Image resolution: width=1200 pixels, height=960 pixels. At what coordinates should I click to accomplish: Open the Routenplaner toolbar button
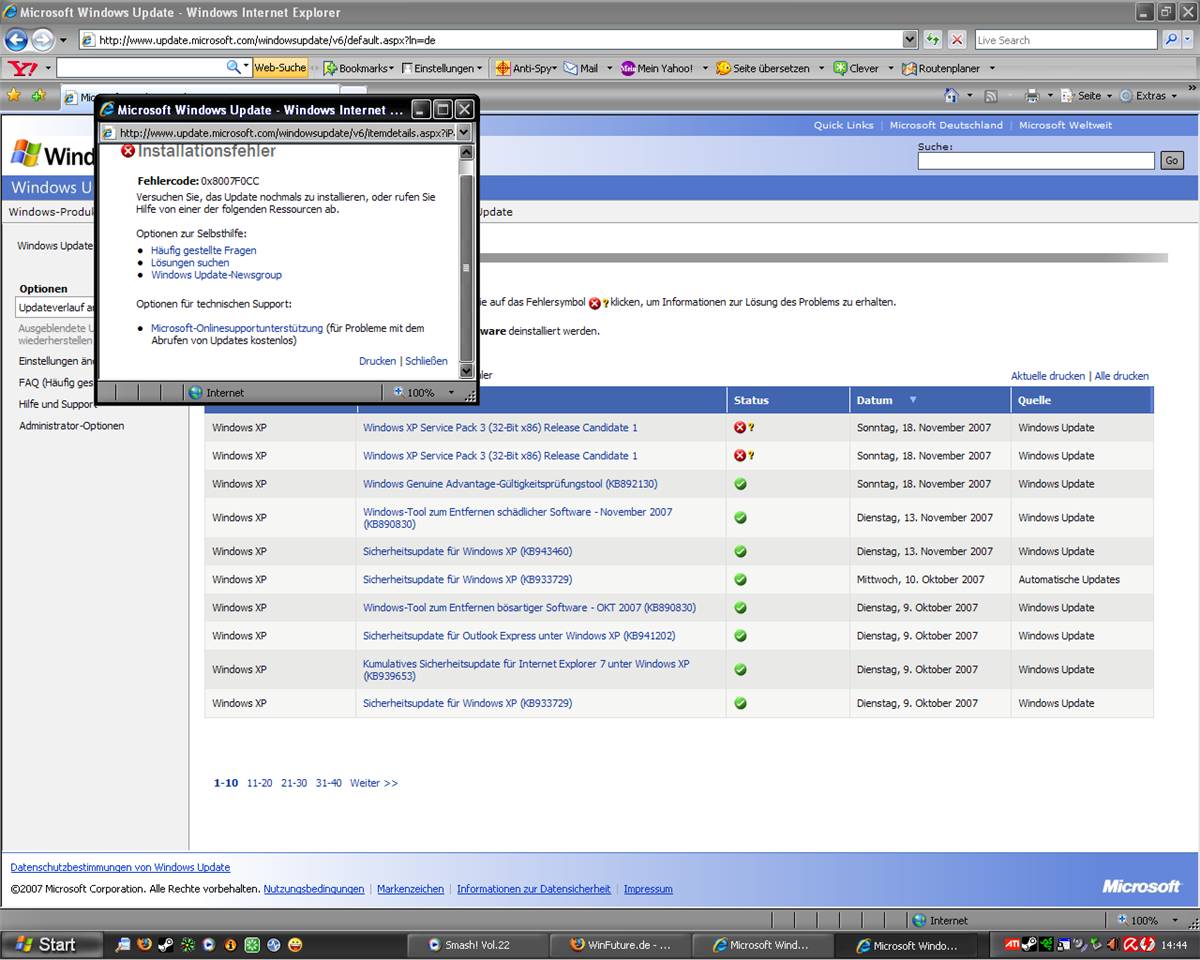tap(941, 68)
